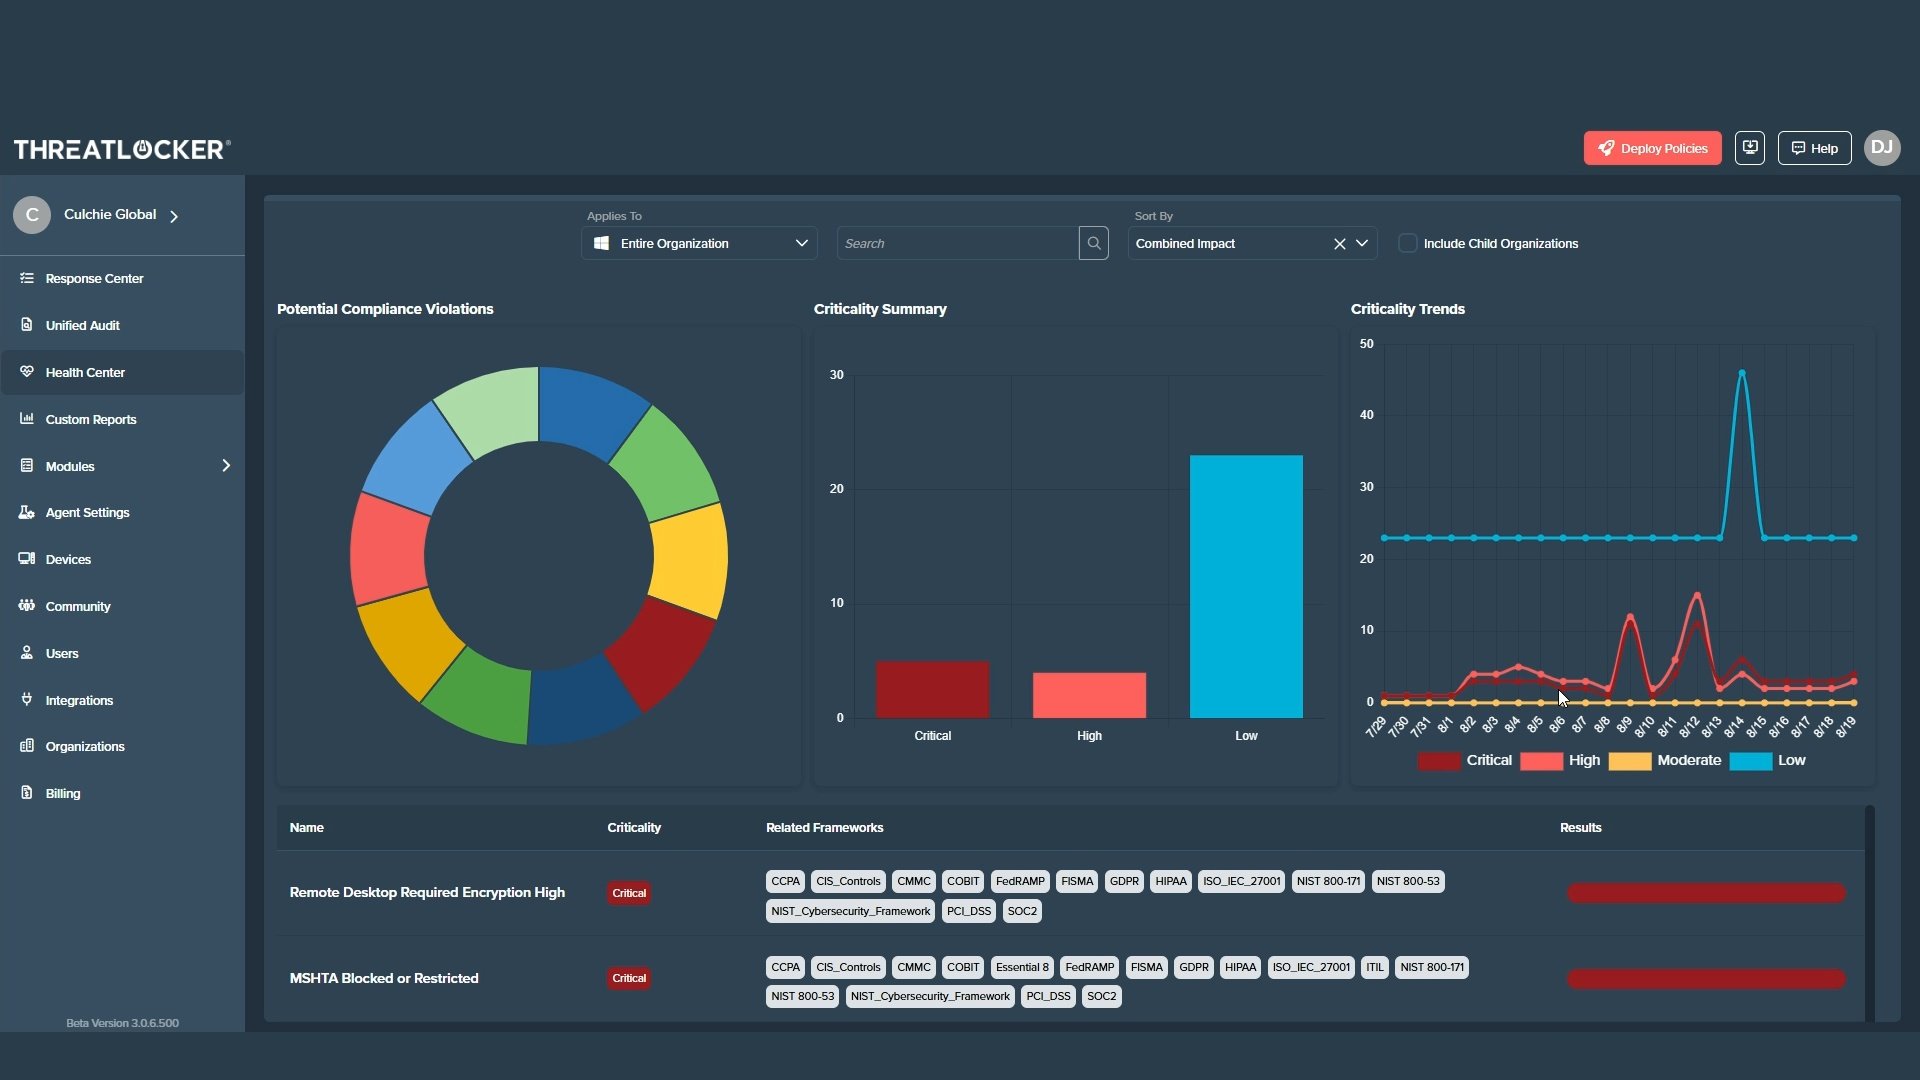Viewport: 1920px width, 1080px height.
Task: Expand Culchie Global organization chevron
Action: pos(174,216)
